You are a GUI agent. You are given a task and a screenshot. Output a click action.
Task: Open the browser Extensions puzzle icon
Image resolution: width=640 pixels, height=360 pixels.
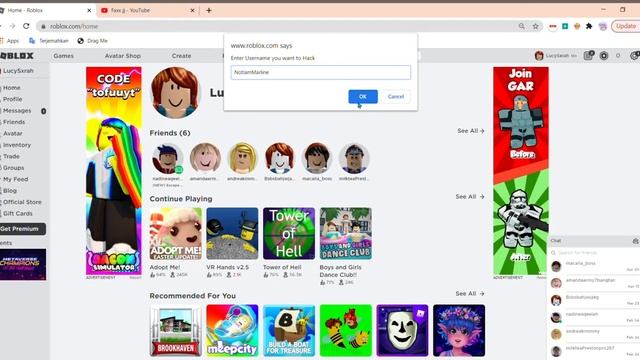(x=589, y=26)
